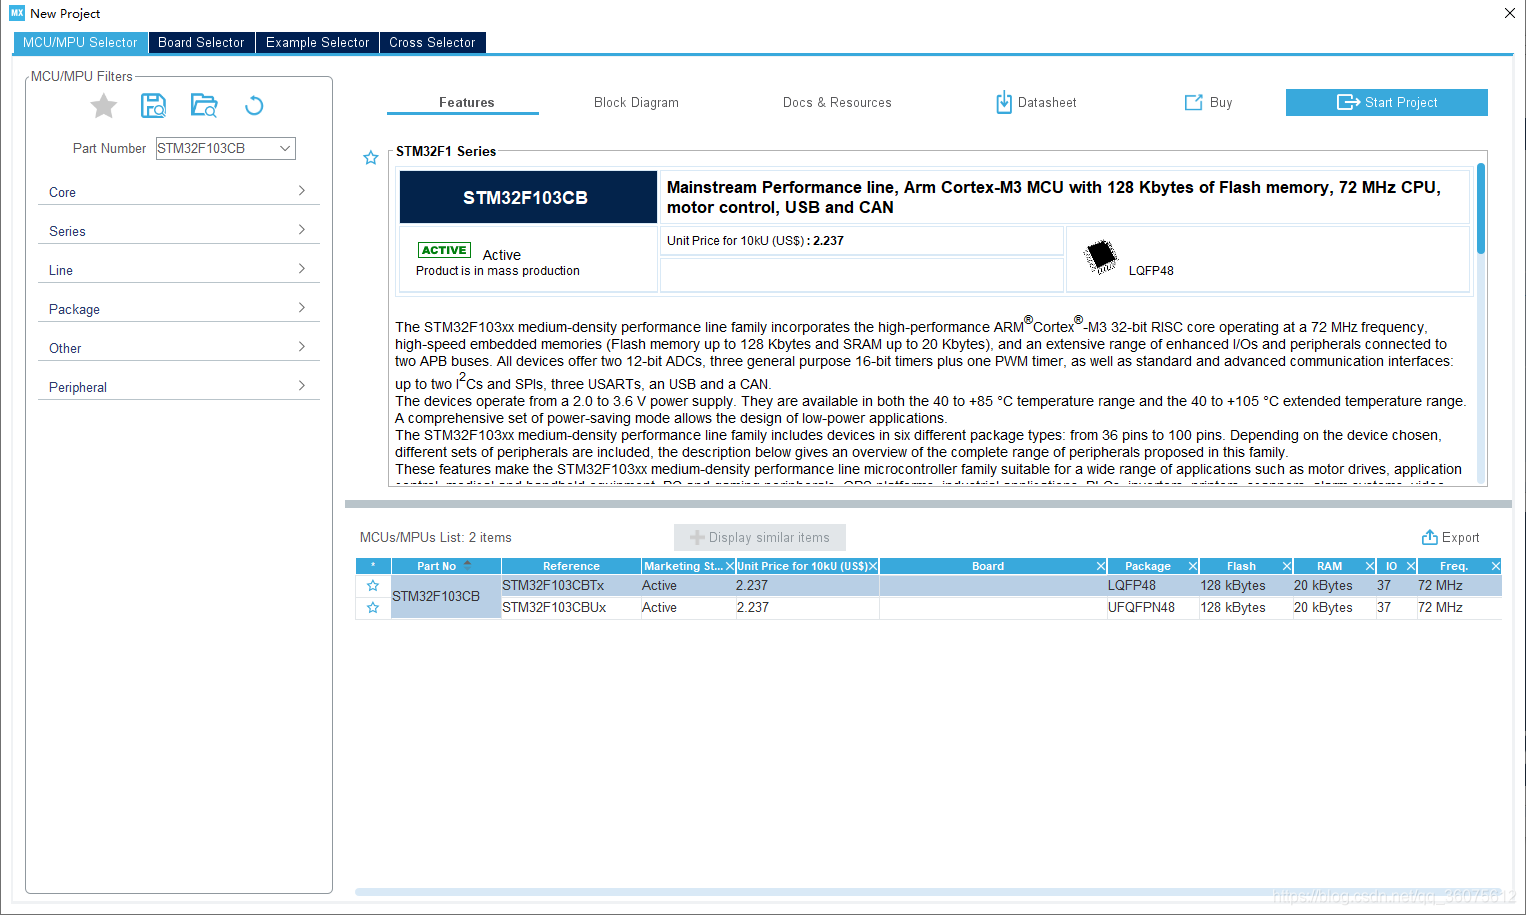Switch to MCU/MPU Selector tab
This screenshot has width=1526, height=915.
80,42
